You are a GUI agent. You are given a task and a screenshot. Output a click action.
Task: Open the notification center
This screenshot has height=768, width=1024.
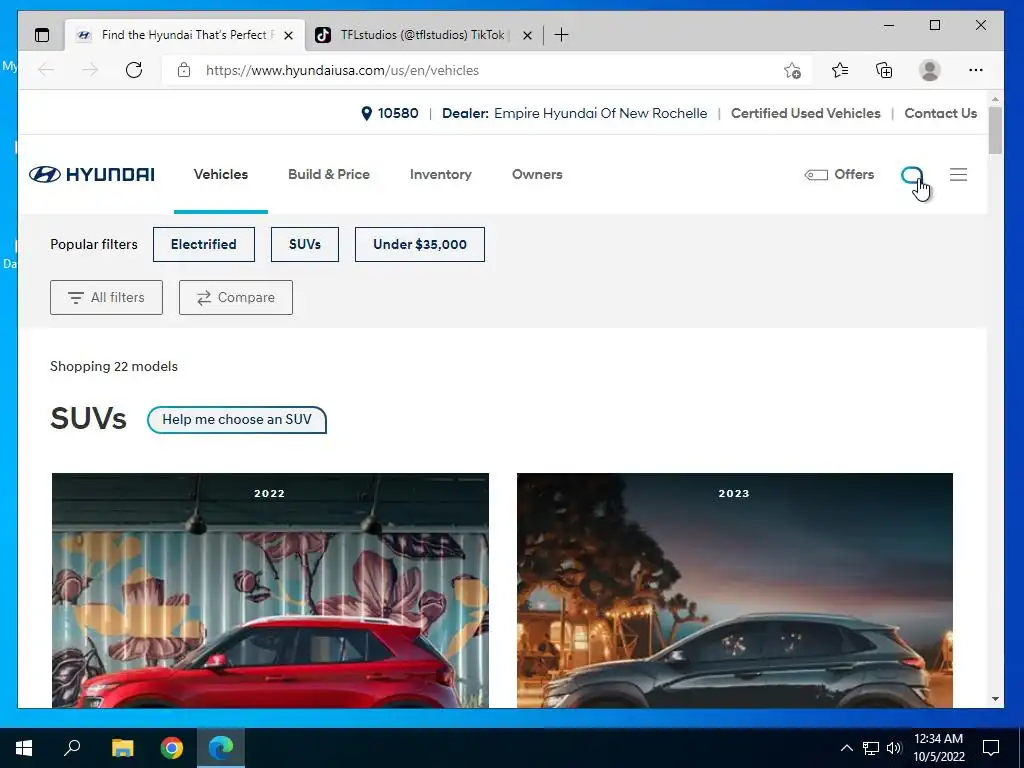pyautogui.click(x=991, y=748)
